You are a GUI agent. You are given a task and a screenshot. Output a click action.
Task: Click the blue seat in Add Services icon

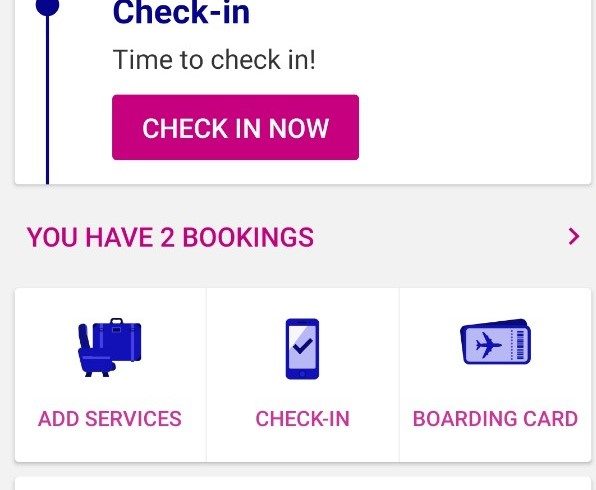tap(95, 352)
